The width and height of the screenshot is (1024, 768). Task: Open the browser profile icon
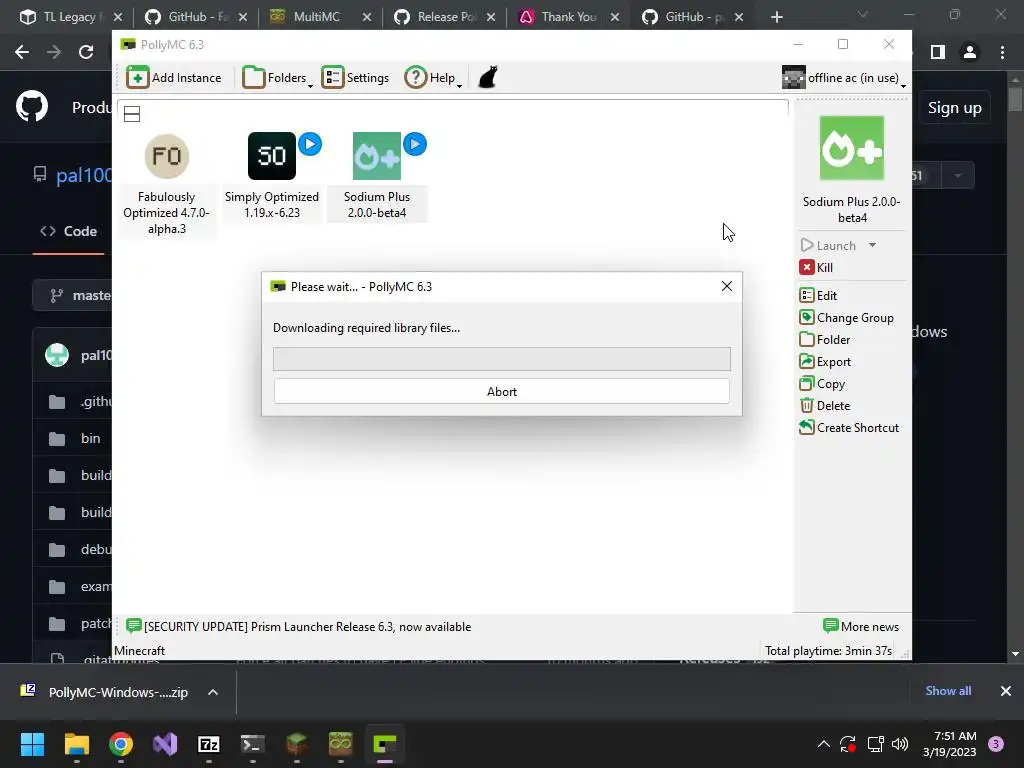coord(970,52)
